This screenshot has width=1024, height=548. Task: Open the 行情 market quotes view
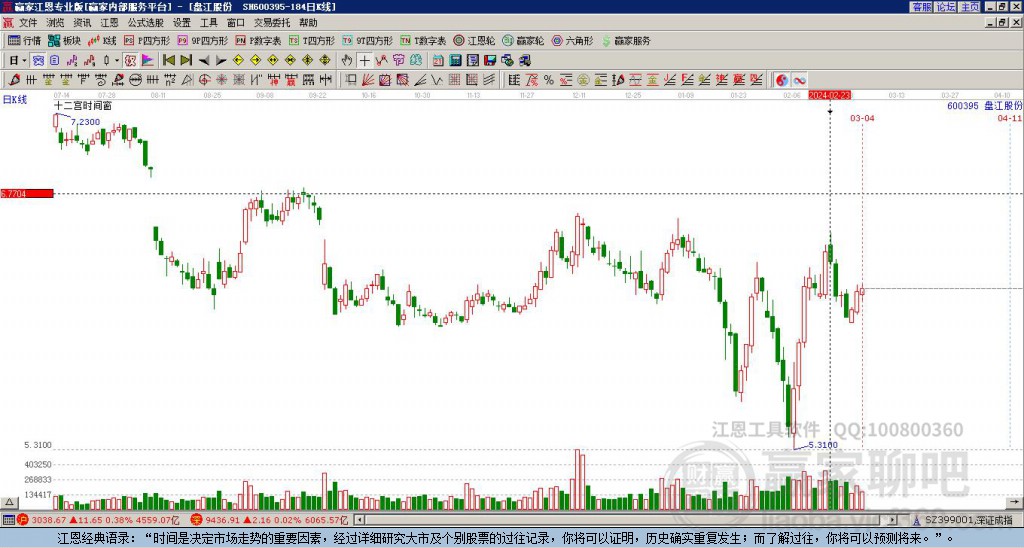pos(24,41)
